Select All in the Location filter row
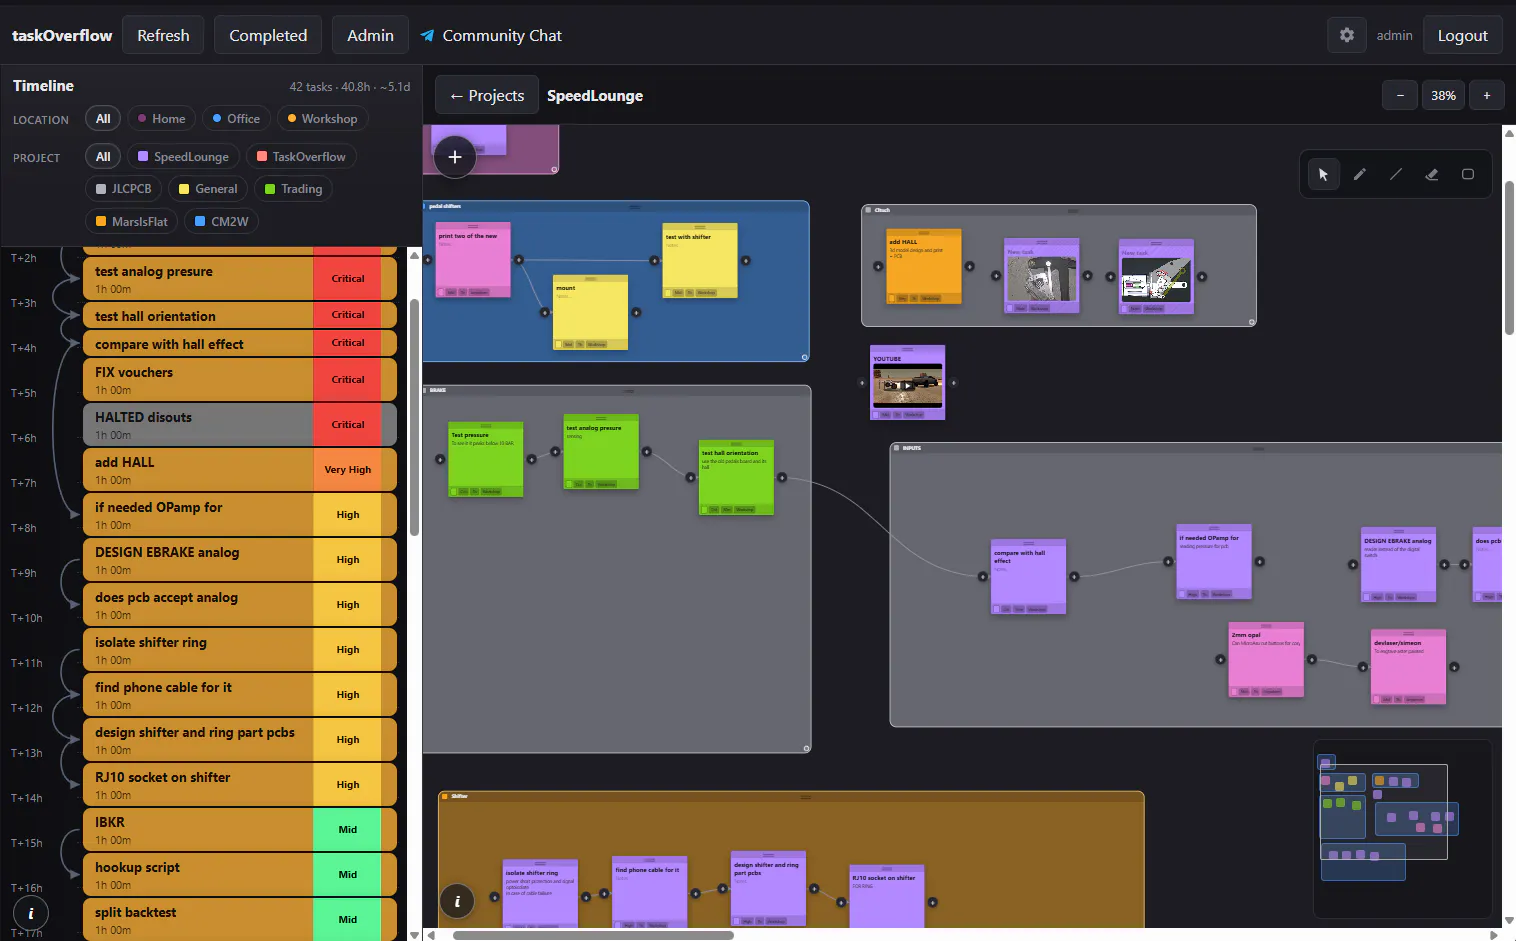Viewport: 1516px width, 941px height. [103, 118]
